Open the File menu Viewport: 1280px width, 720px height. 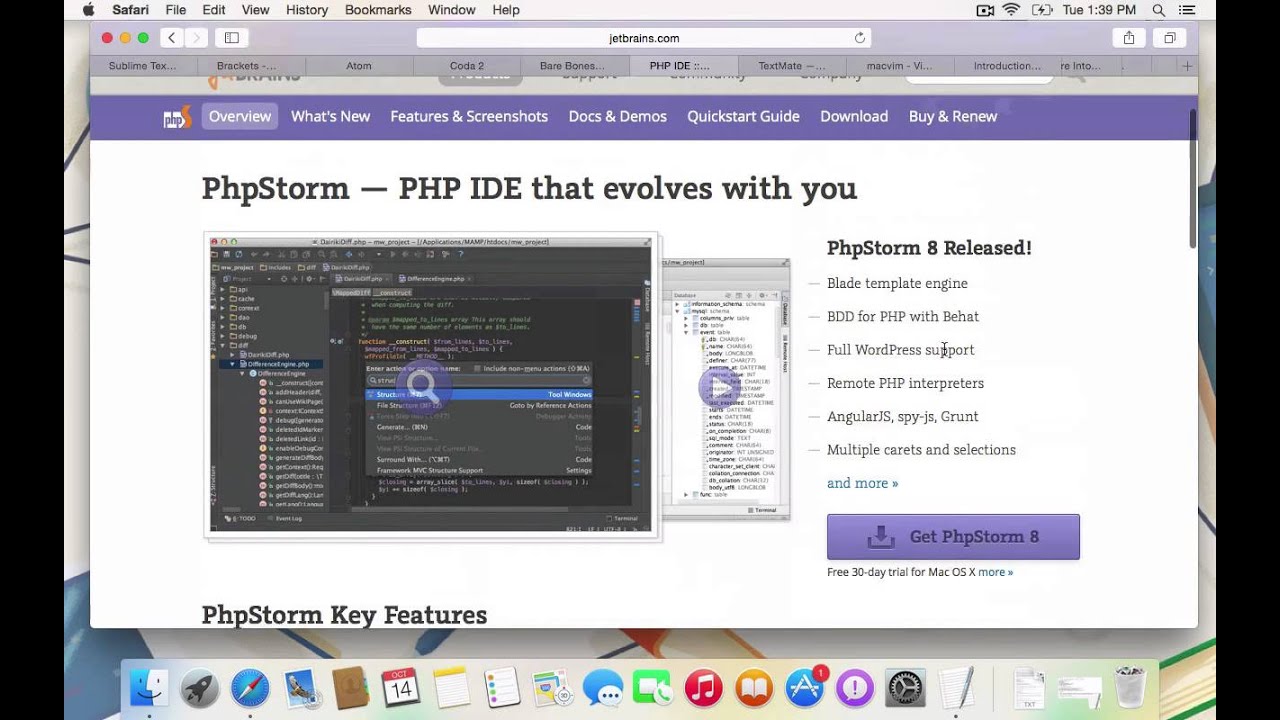pyautogui.click(x=176, y=10)
